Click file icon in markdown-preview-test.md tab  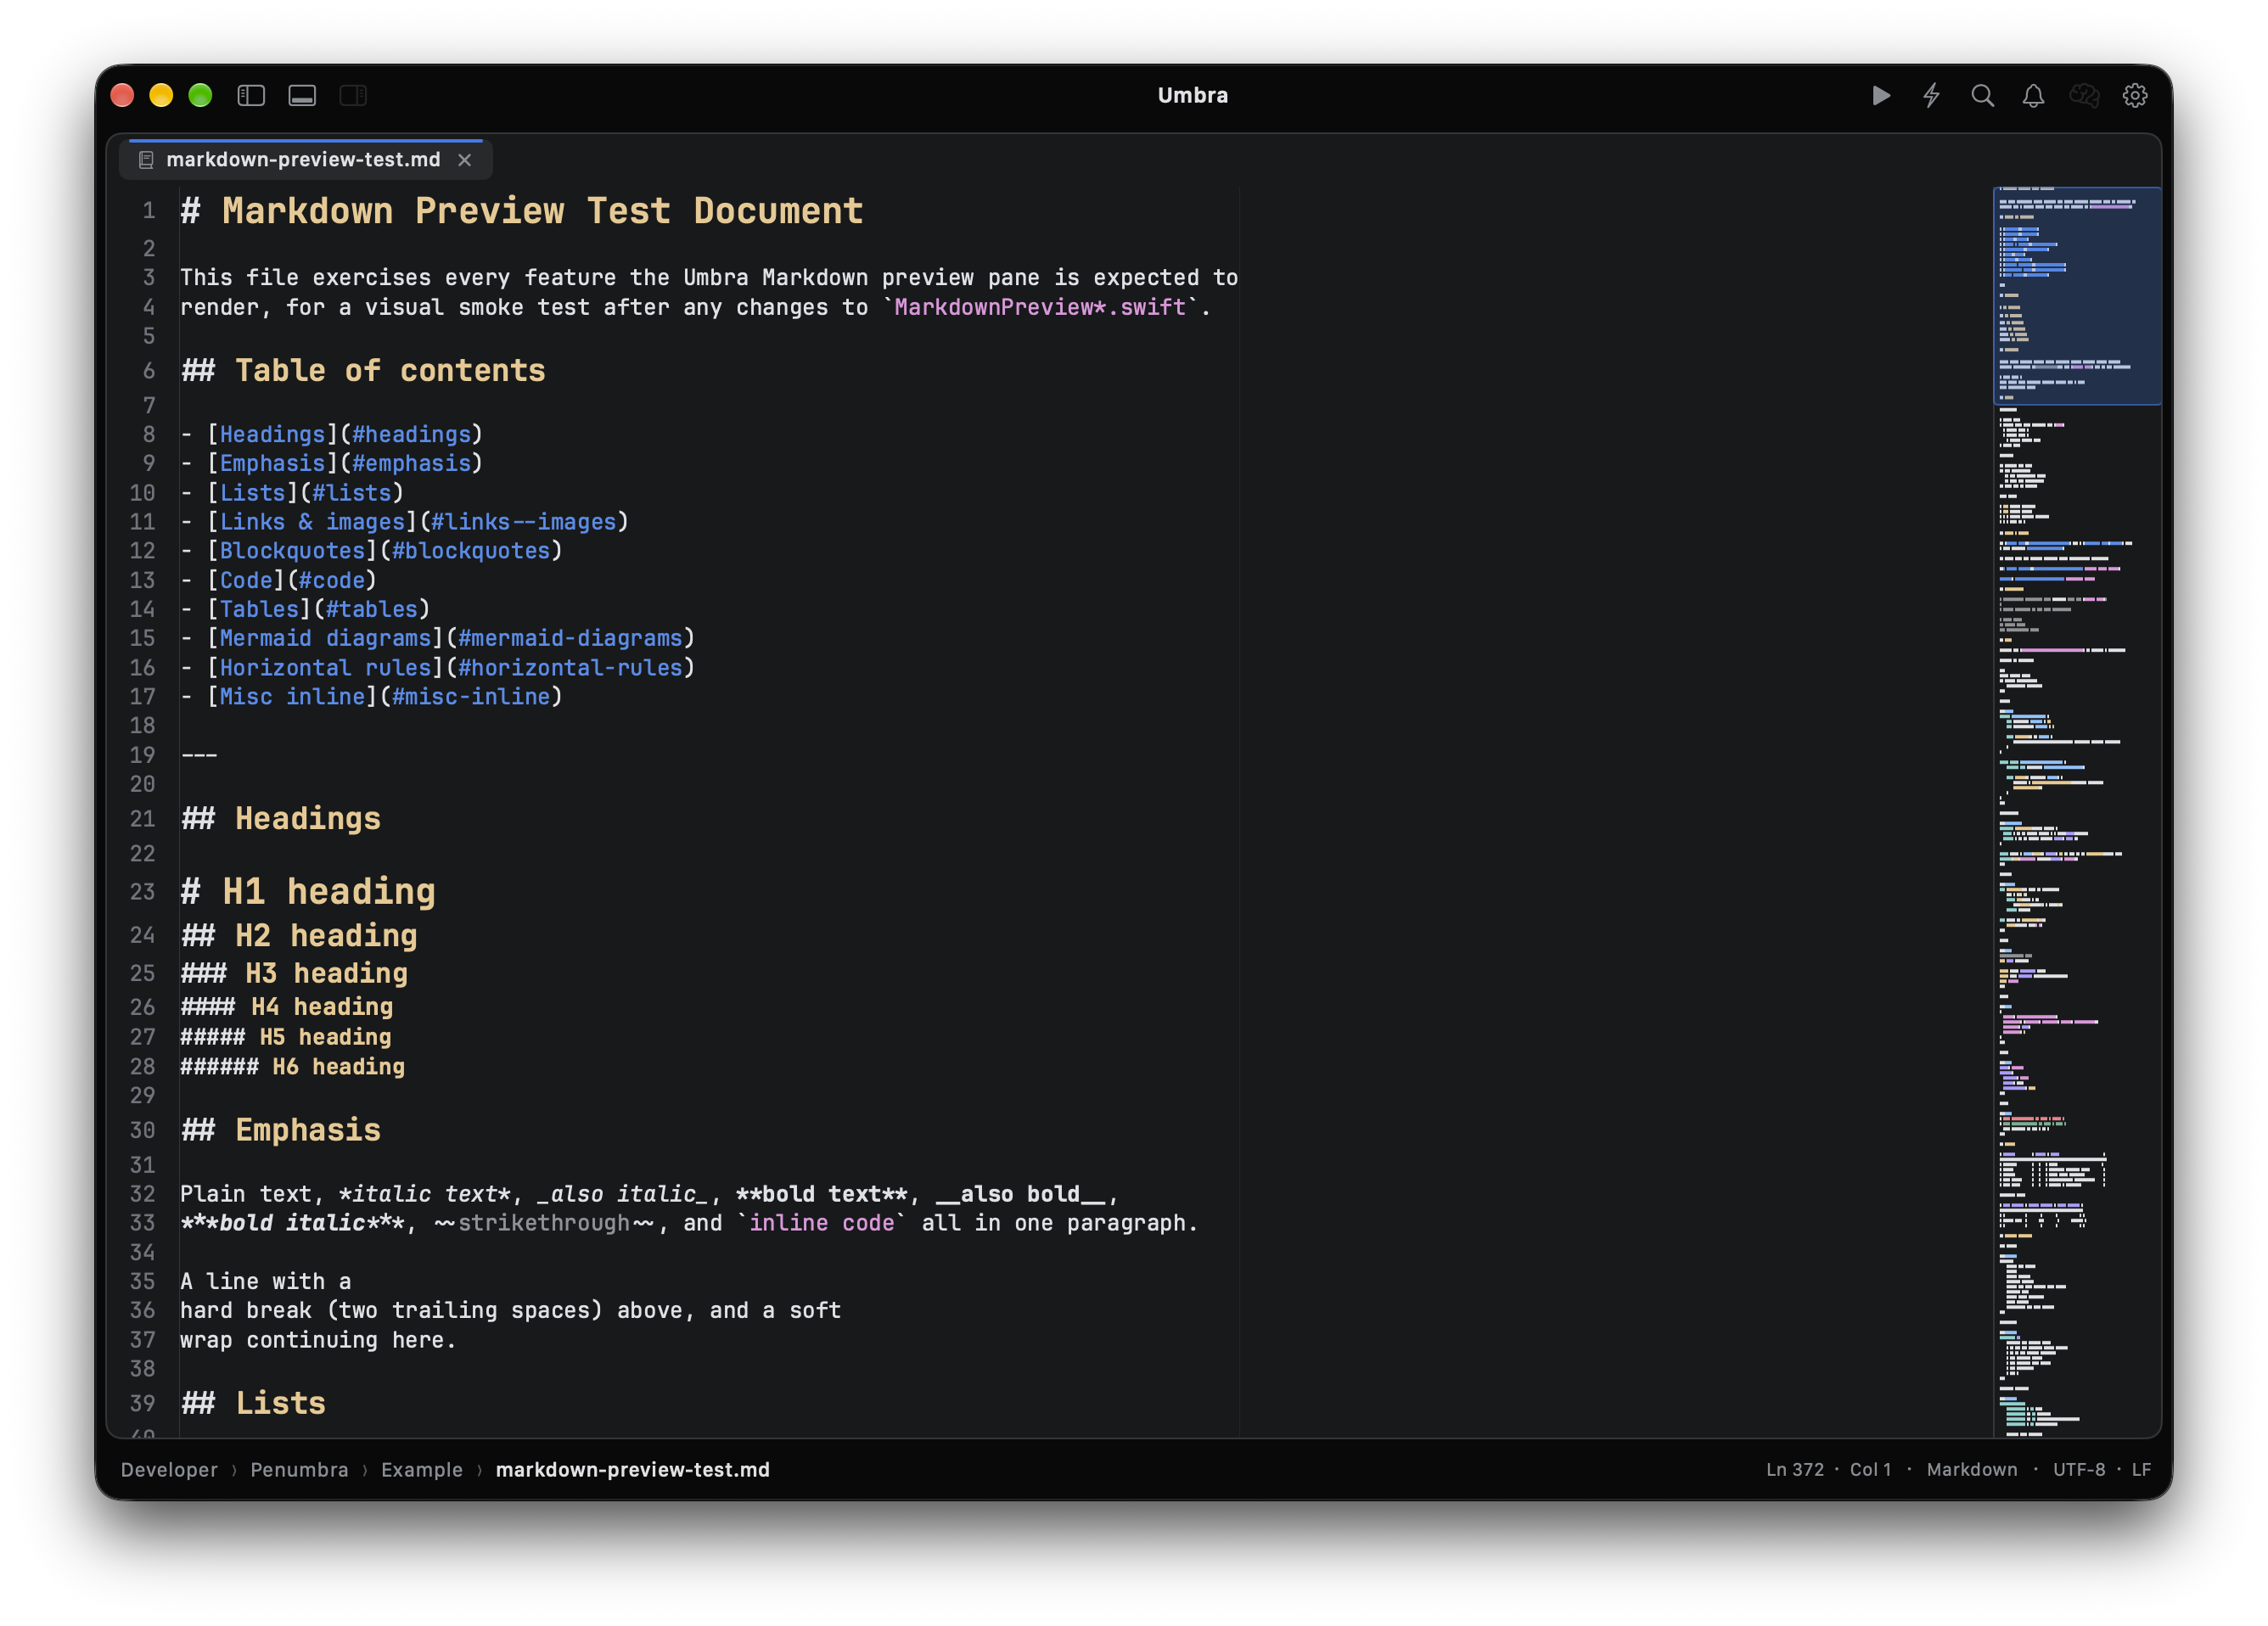pos(146,160)
